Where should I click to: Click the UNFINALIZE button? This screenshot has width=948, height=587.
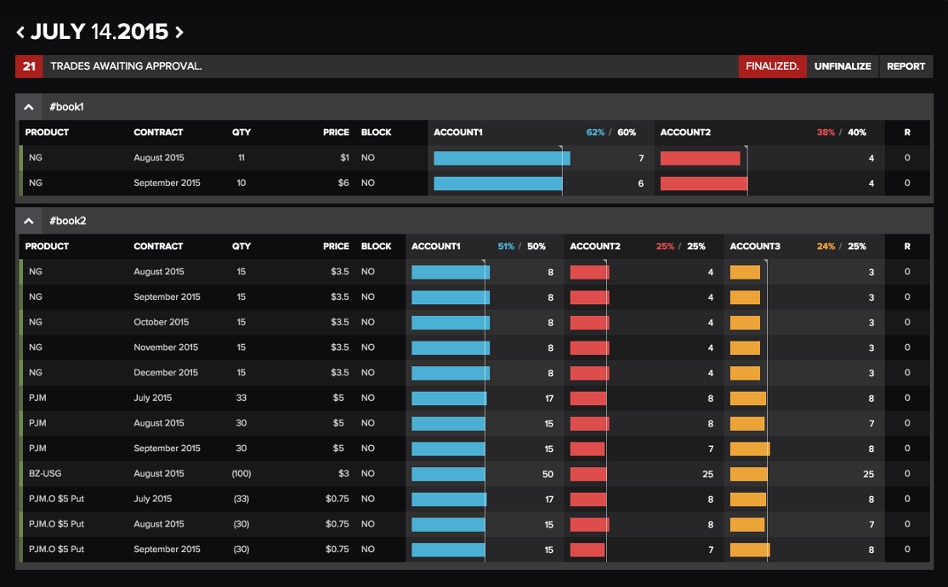coord(843,66)
